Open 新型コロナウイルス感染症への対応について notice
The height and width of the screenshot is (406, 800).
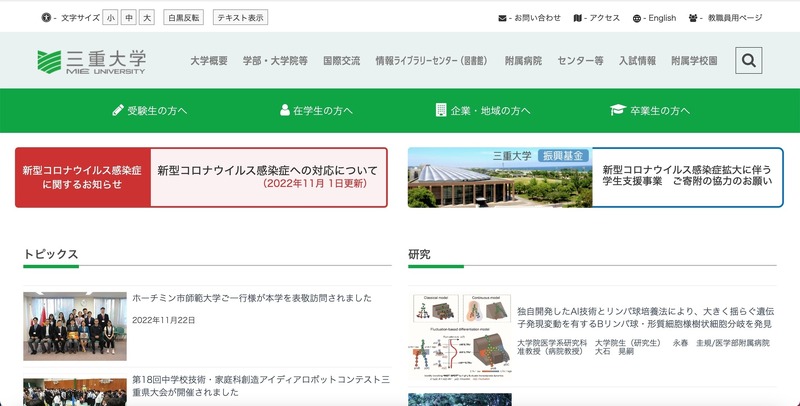coord(268,177)
